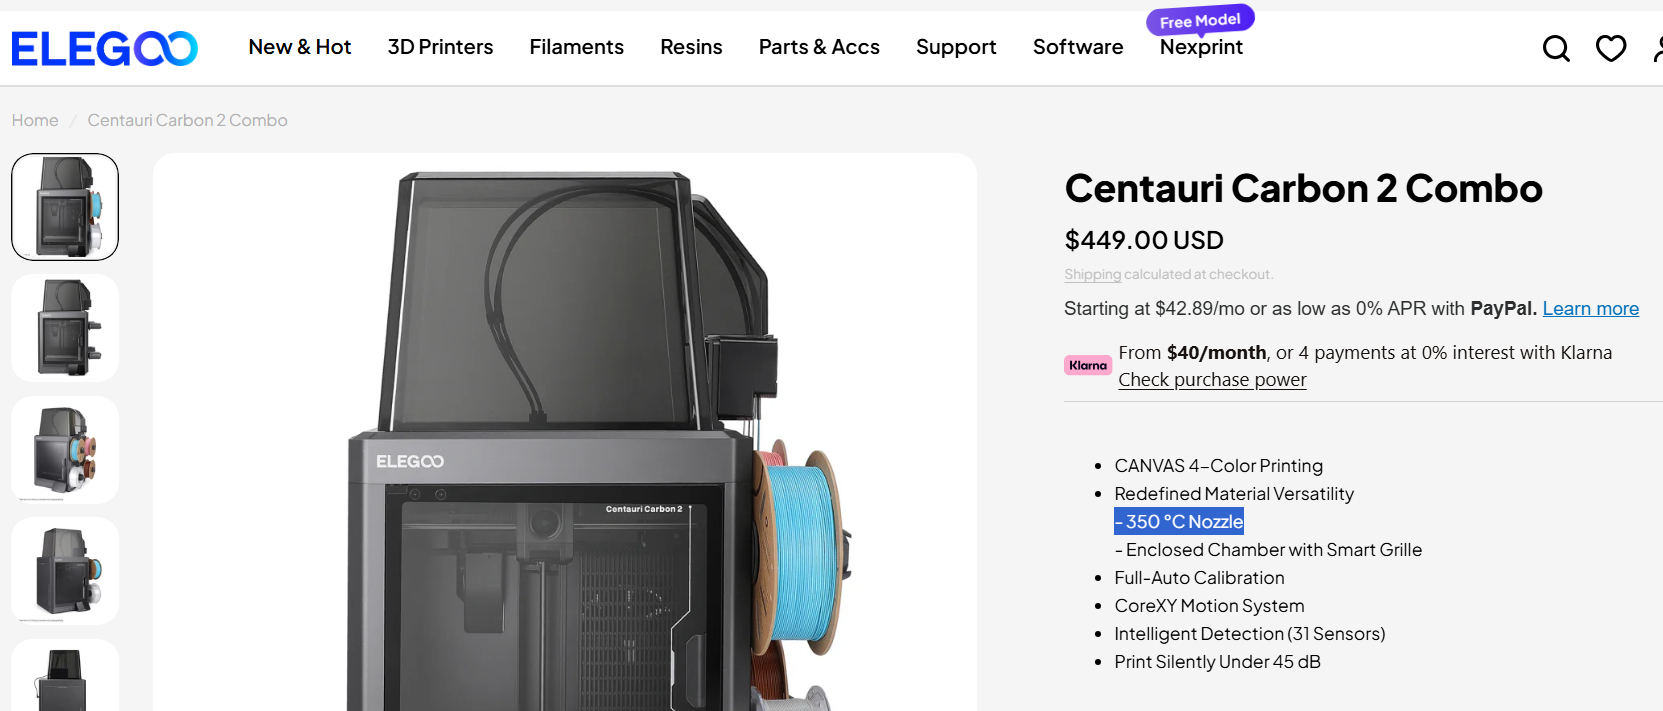The width and height of the screenshot is (1663, 711).
Task: Open the wishlist heart icon
Action: tap(1611, 48)
